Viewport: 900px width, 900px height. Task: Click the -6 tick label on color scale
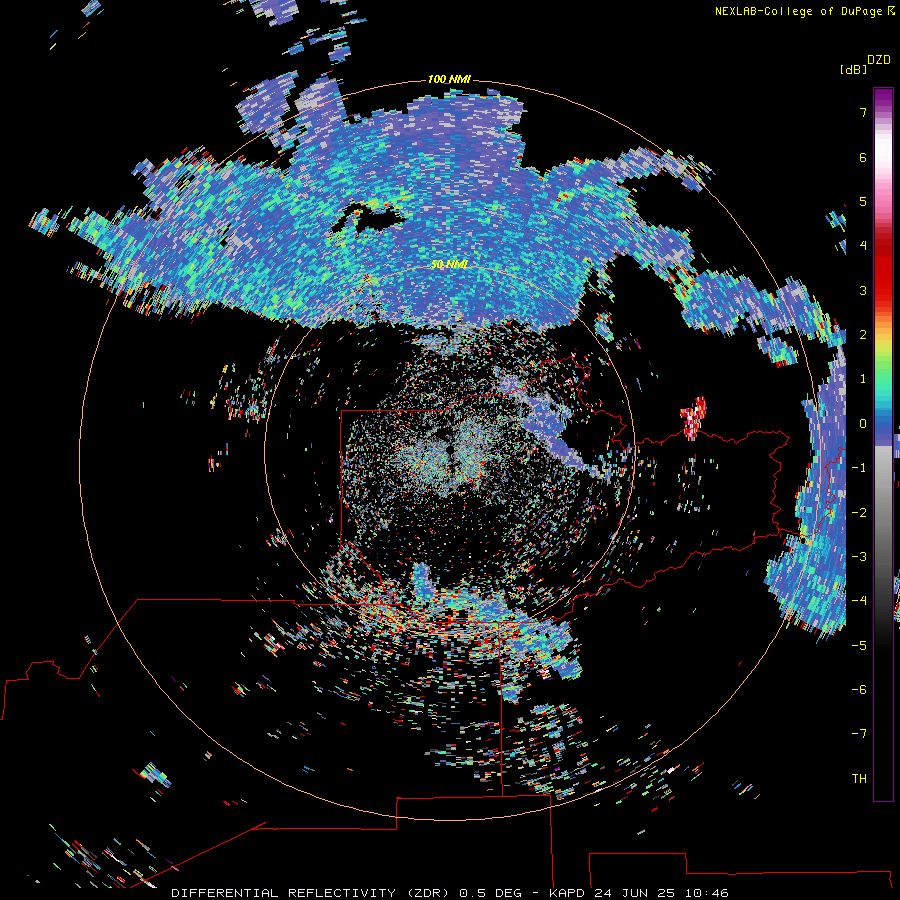(859, 690)
